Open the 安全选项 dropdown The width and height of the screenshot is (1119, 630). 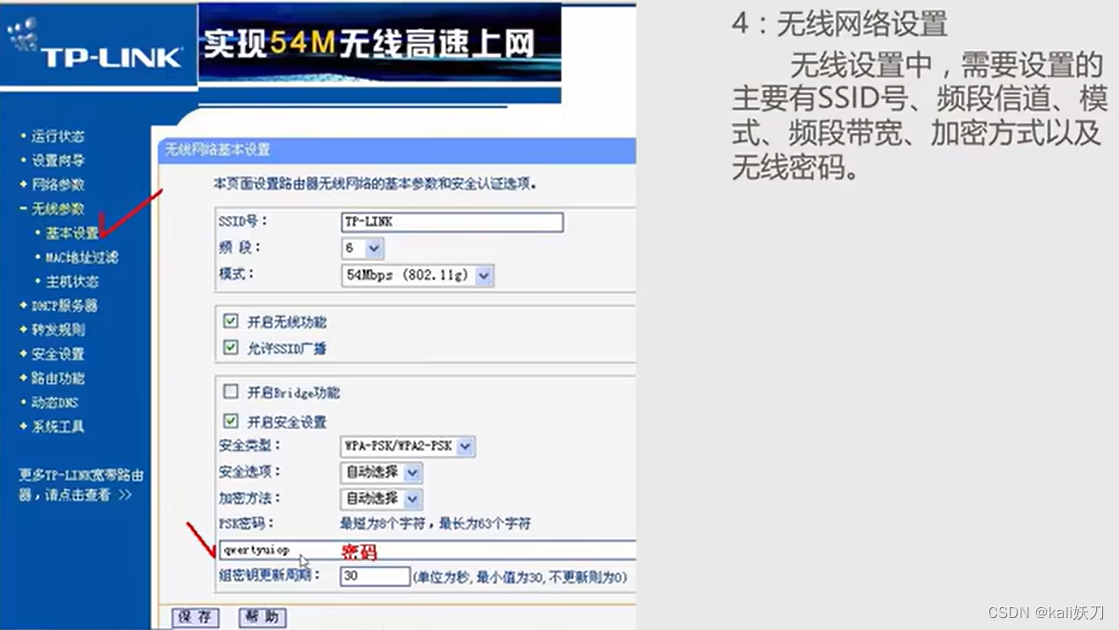[381, 472]
